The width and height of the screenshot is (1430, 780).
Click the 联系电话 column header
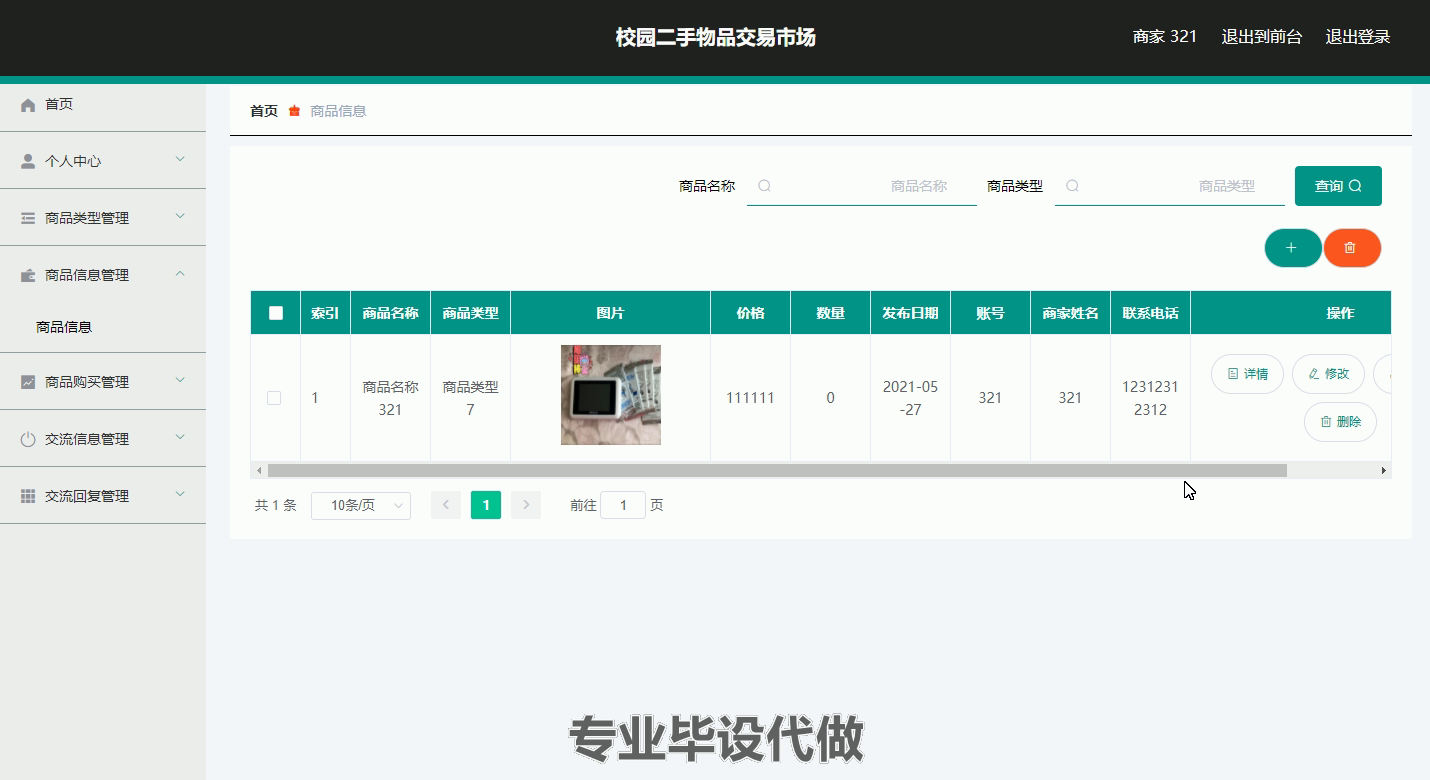(1151, 313)
